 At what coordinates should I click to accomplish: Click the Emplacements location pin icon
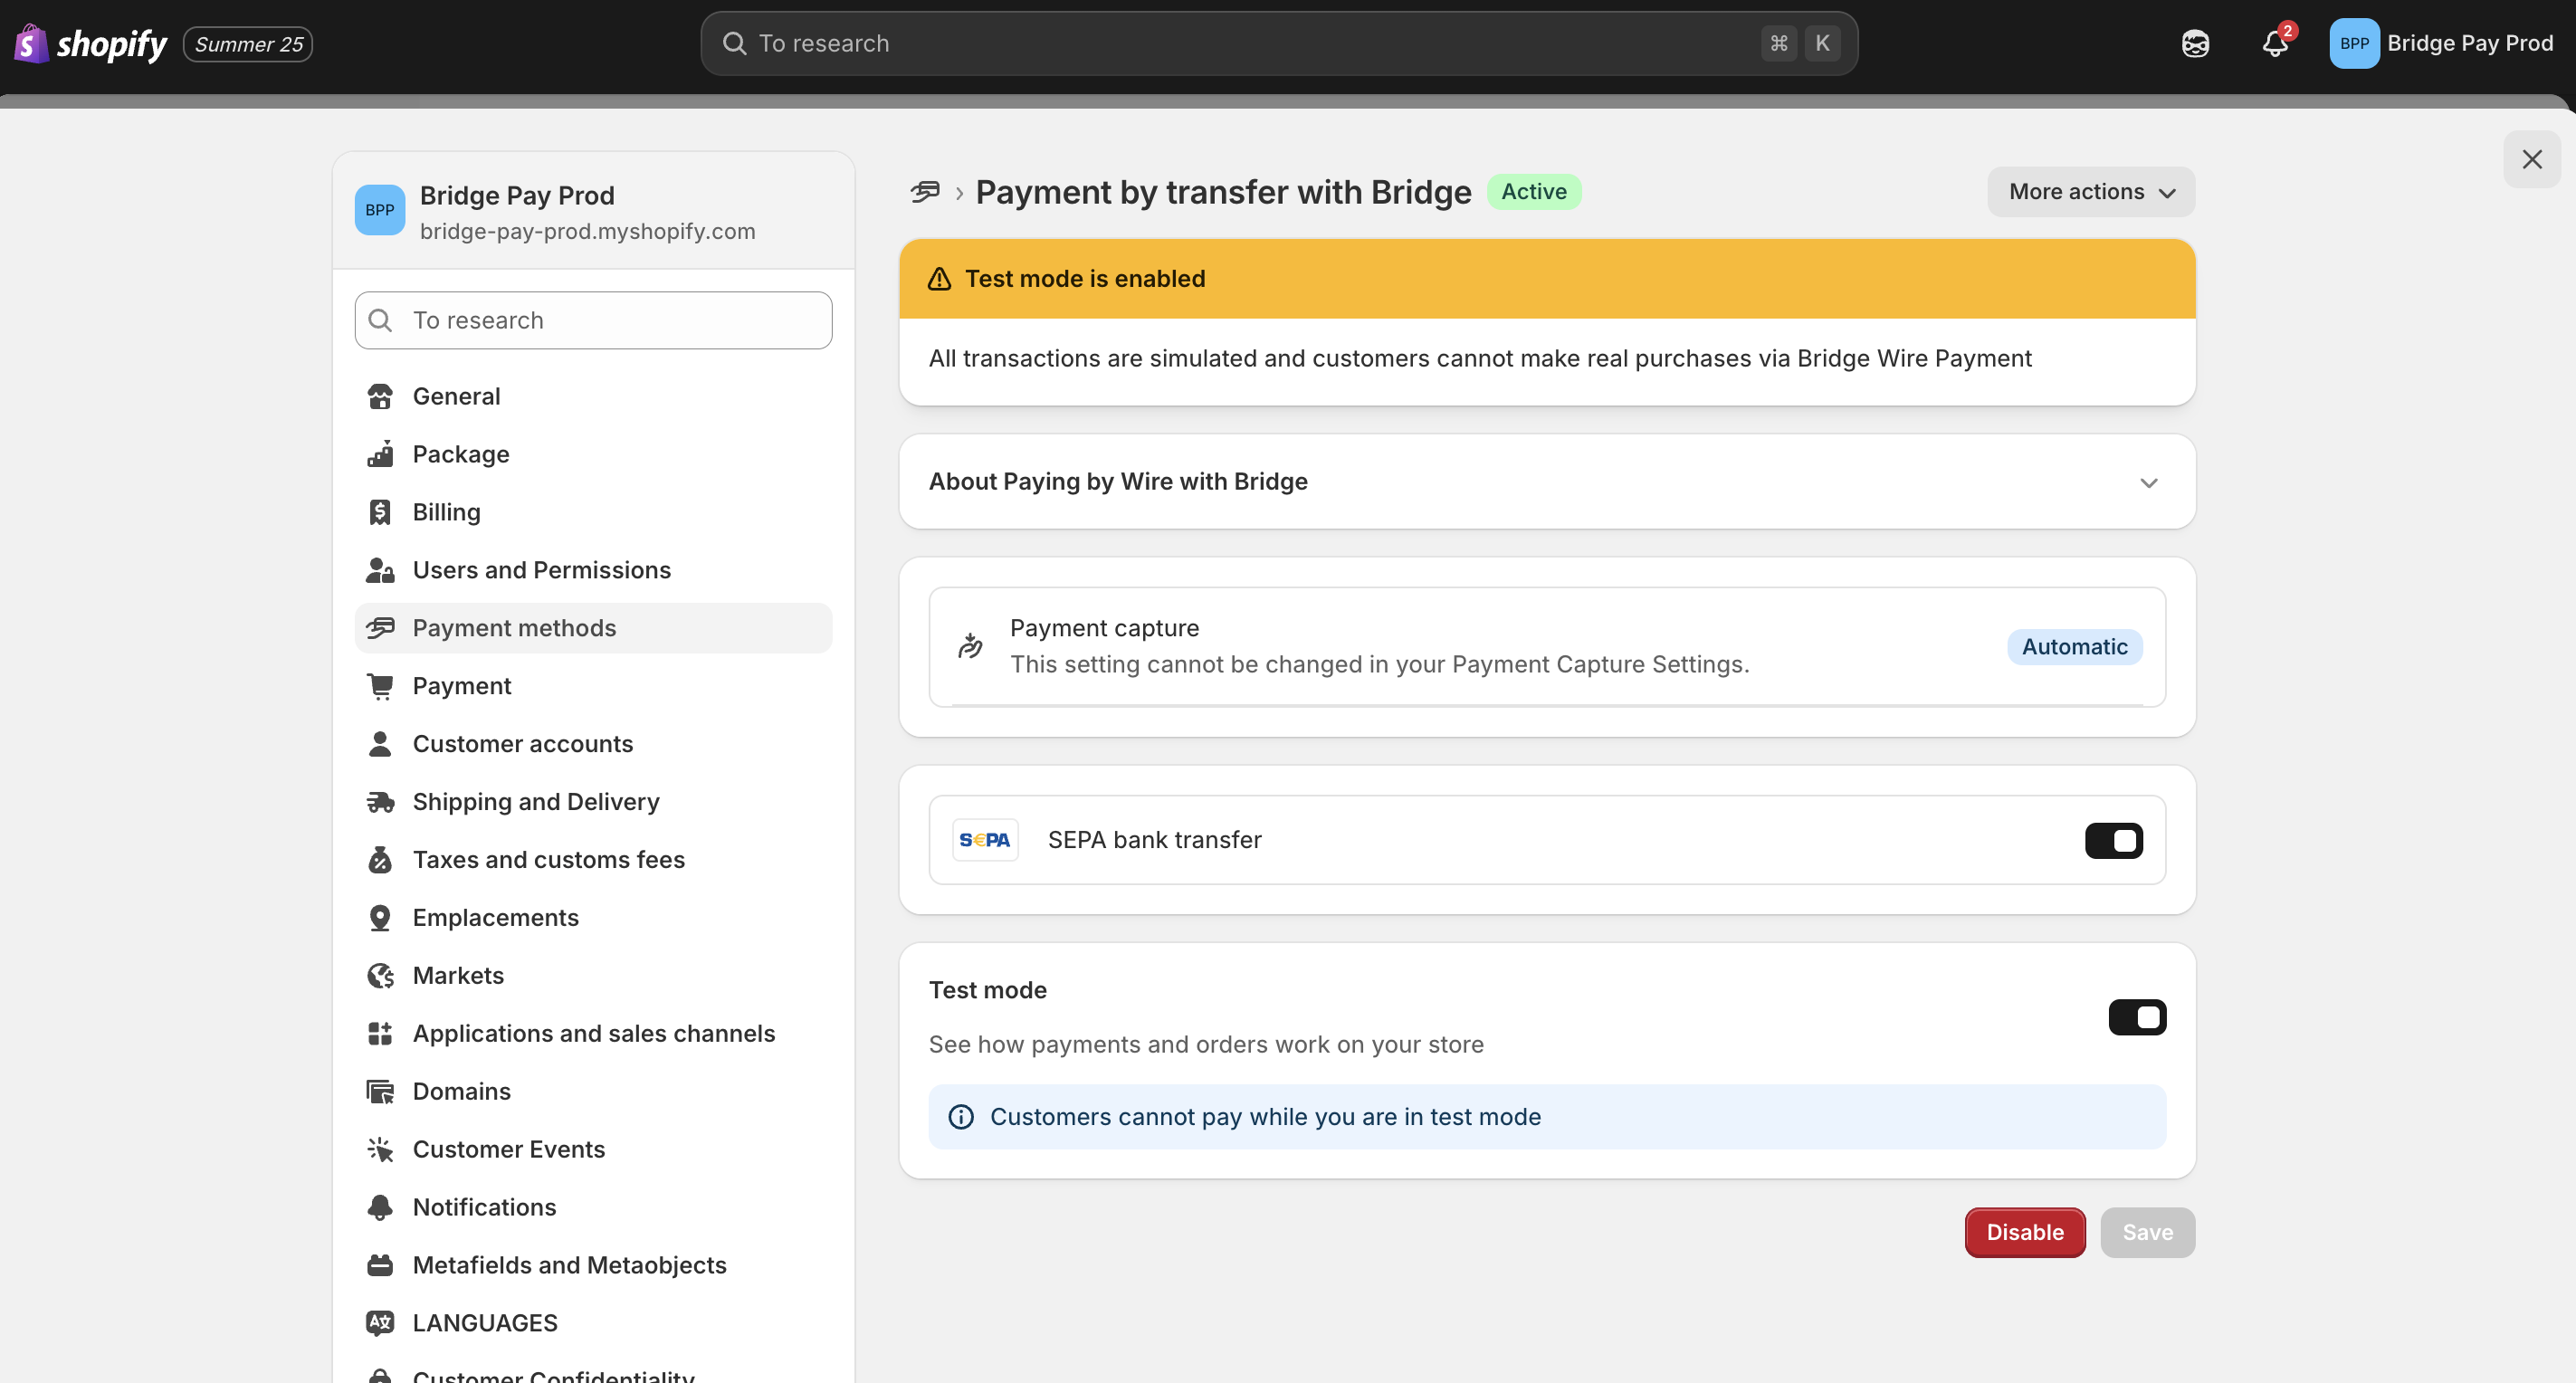click(x=380, y=919)
